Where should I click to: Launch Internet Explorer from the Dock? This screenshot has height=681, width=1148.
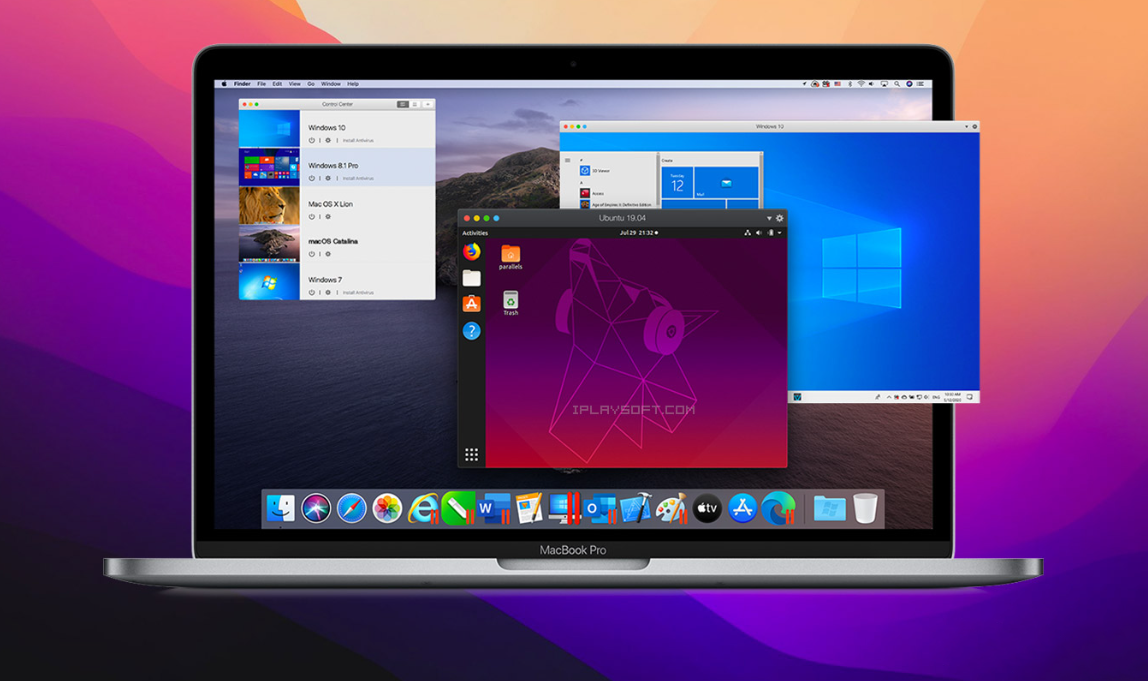point(423,508)
